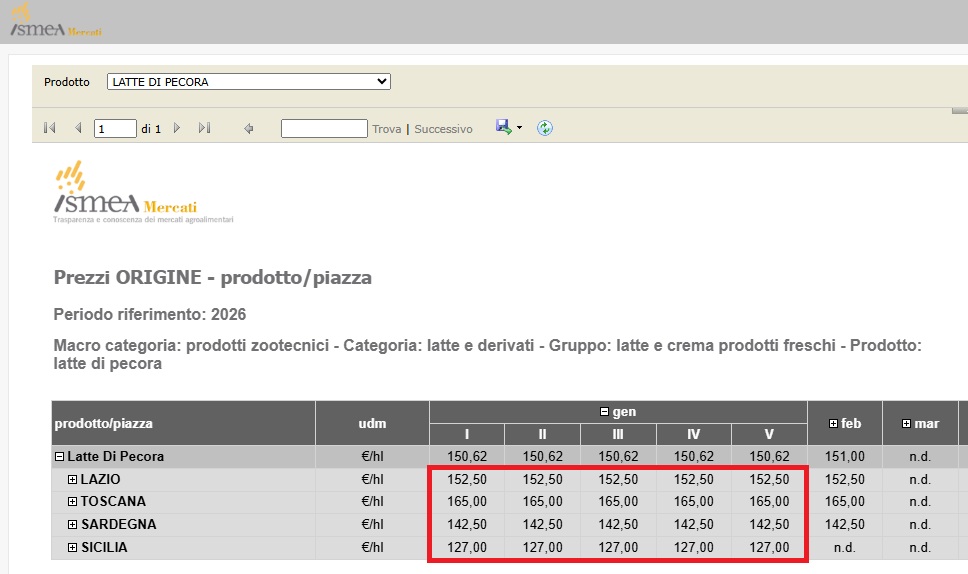Collapse the gen month column
Viewport: 968px width, 574px height.
604,412
